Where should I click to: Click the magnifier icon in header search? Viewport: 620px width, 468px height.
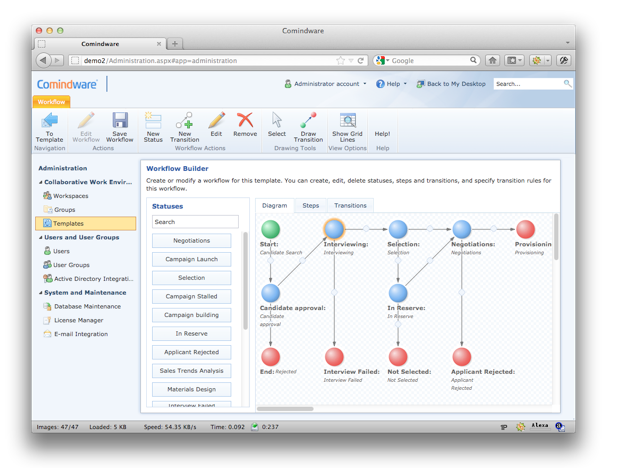[567, 83]
